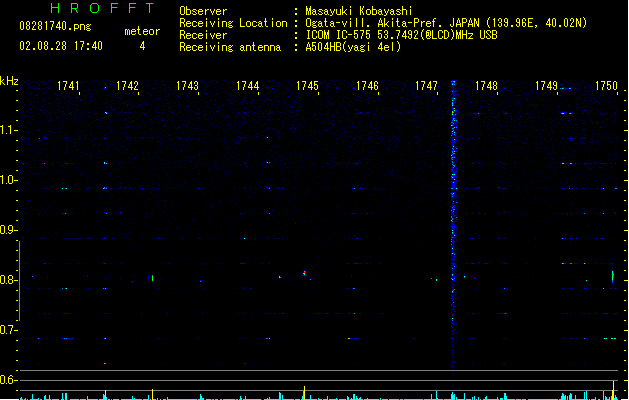Click the meteor count value 4
This screenshot has width=629, height=400.
click(142, 46)
